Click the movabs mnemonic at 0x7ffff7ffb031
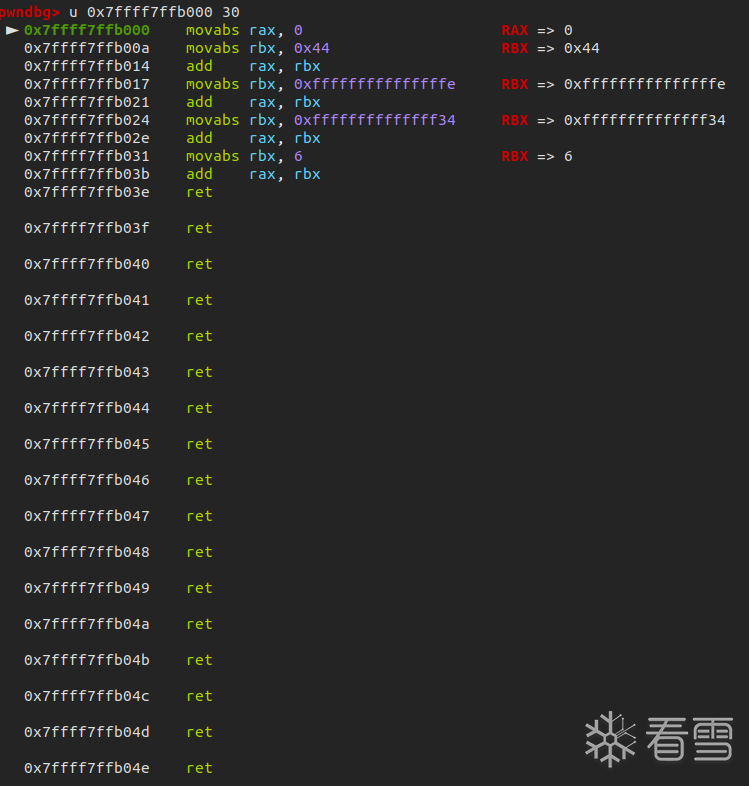This screenshot has width=749, height=786. [x=212, y=156]
